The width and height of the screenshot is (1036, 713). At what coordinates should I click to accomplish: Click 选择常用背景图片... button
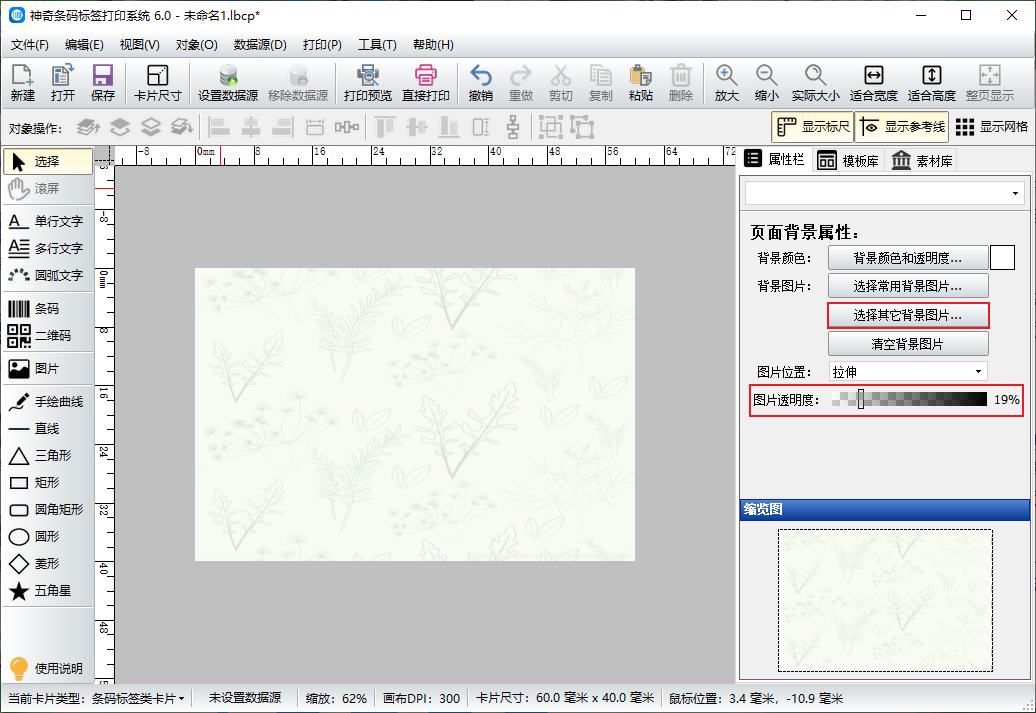click(x=908, y=286)
